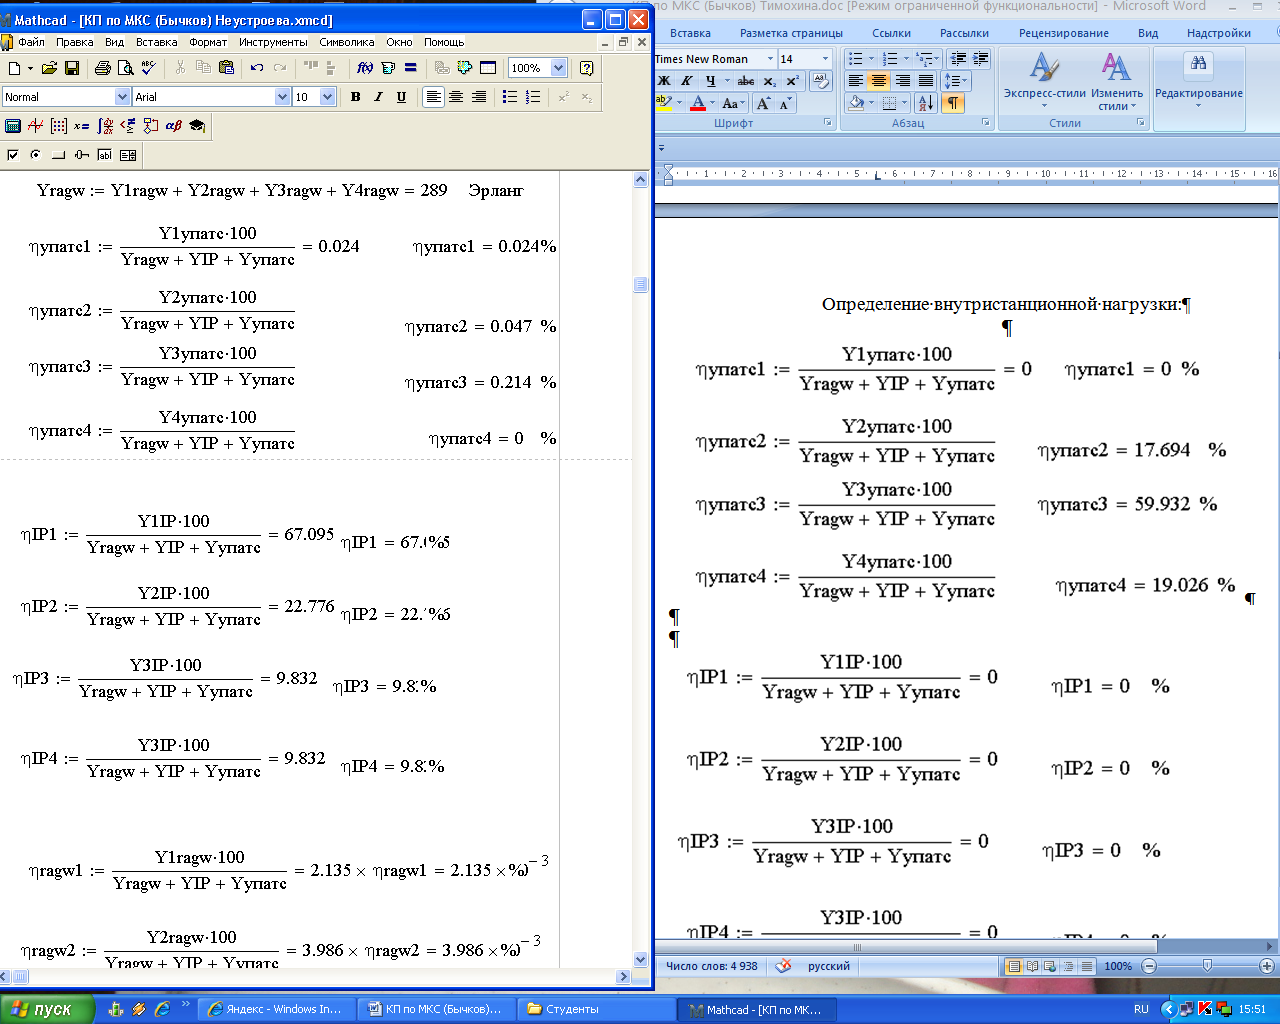This screenshot has width=1280, height=1024.
Task: Paste clipboard contents in Mathcad
Action: coord(226,68)
